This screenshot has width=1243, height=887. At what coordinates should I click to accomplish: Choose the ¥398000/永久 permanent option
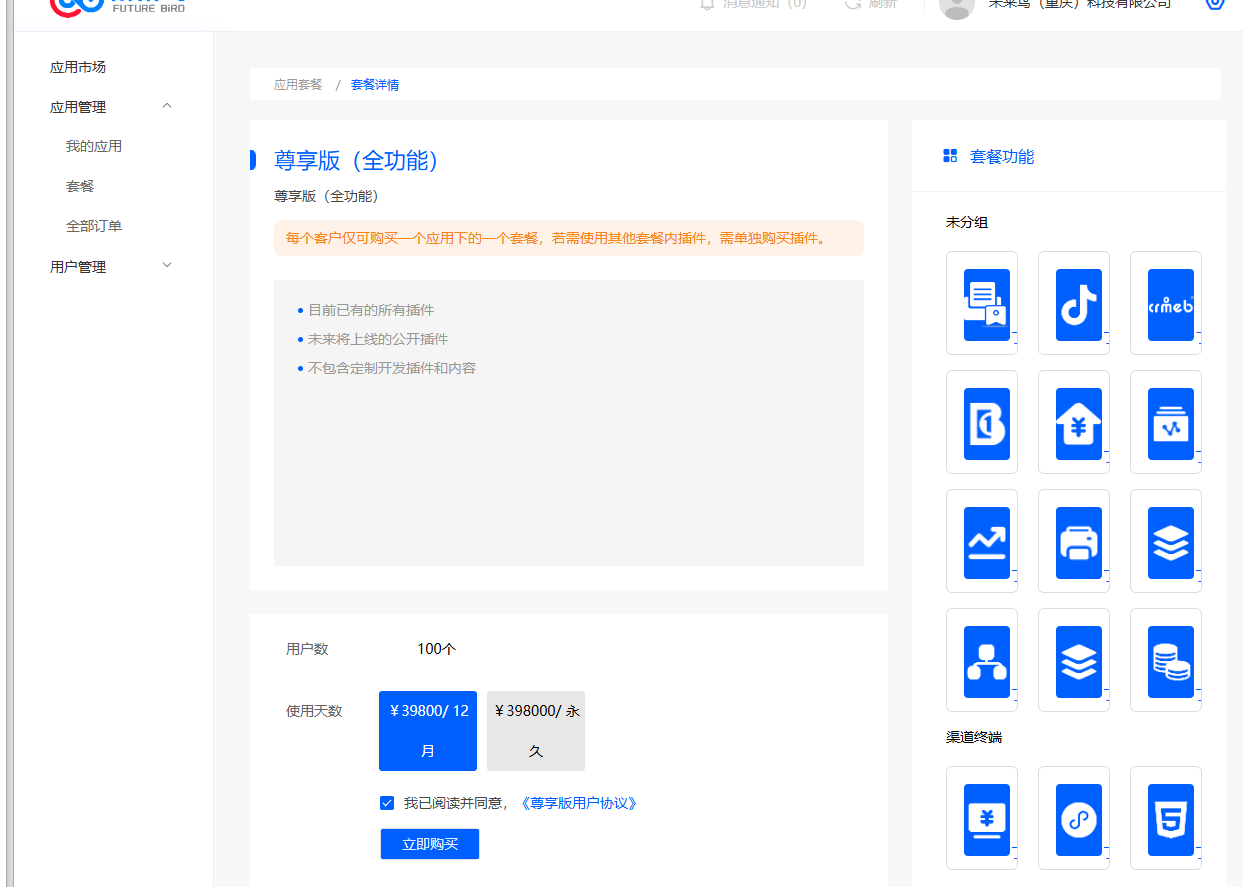coord(536,731)
